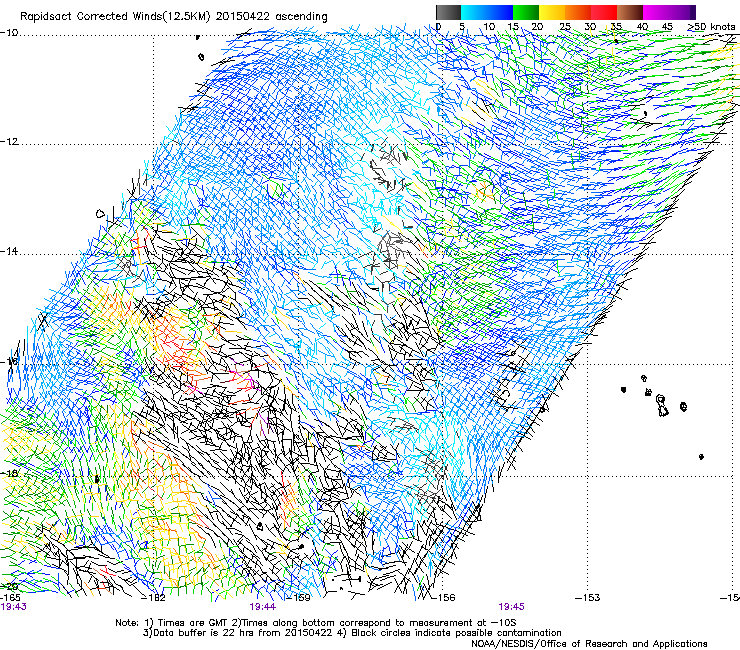Image resolution: width=740 pixels, height=650 pixels.
Task: Click the magenta 40–45 knots legend swatch
Action: tap(656, 12)
